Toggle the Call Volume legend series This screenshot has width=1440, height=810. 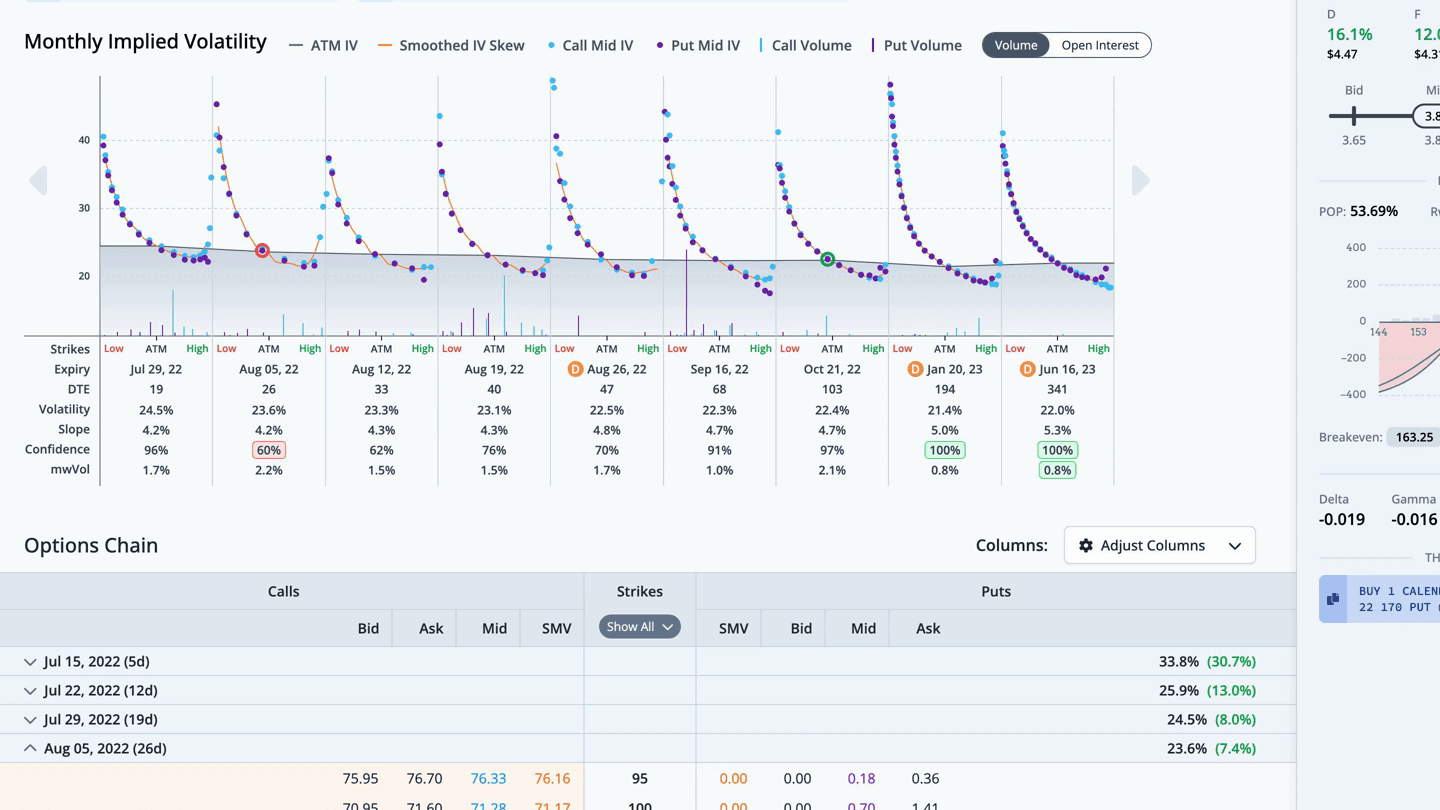pos(806,45)
